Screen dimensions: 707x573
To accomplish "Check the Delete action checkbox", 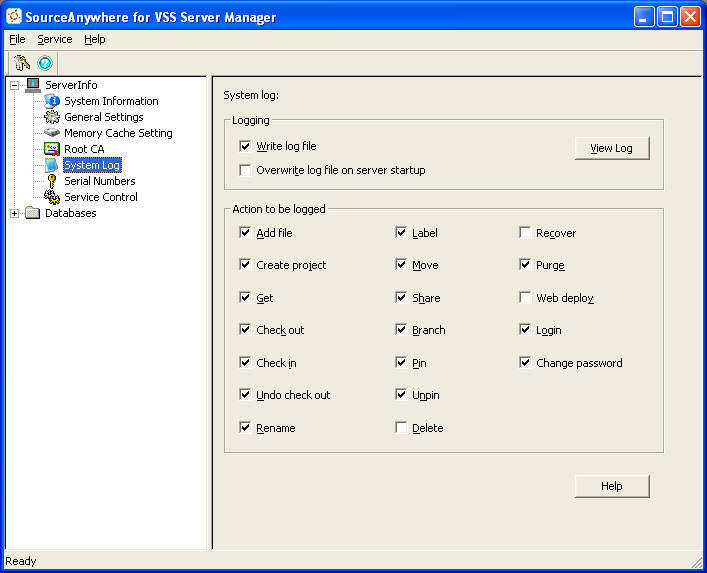I will click(402, 428).
